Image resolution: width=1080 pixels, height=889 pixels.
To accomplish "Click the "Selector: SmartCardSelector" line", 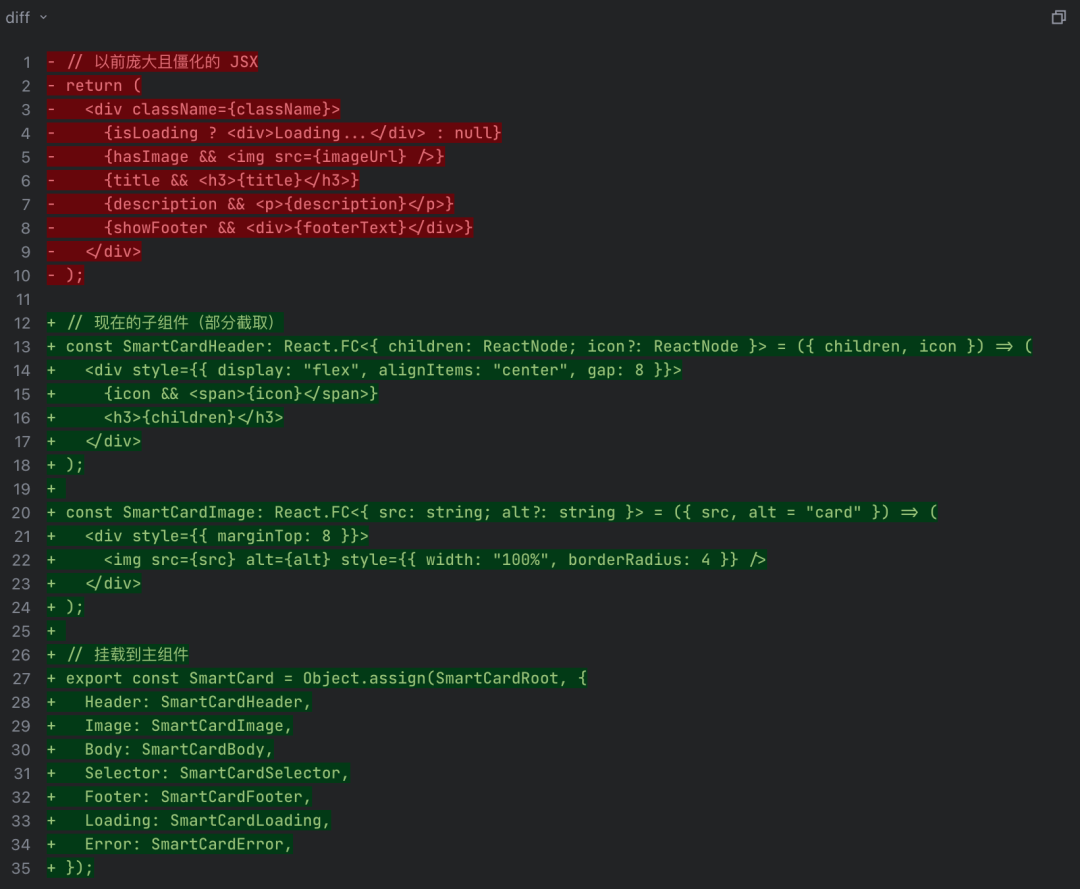I will click(216, 773).
